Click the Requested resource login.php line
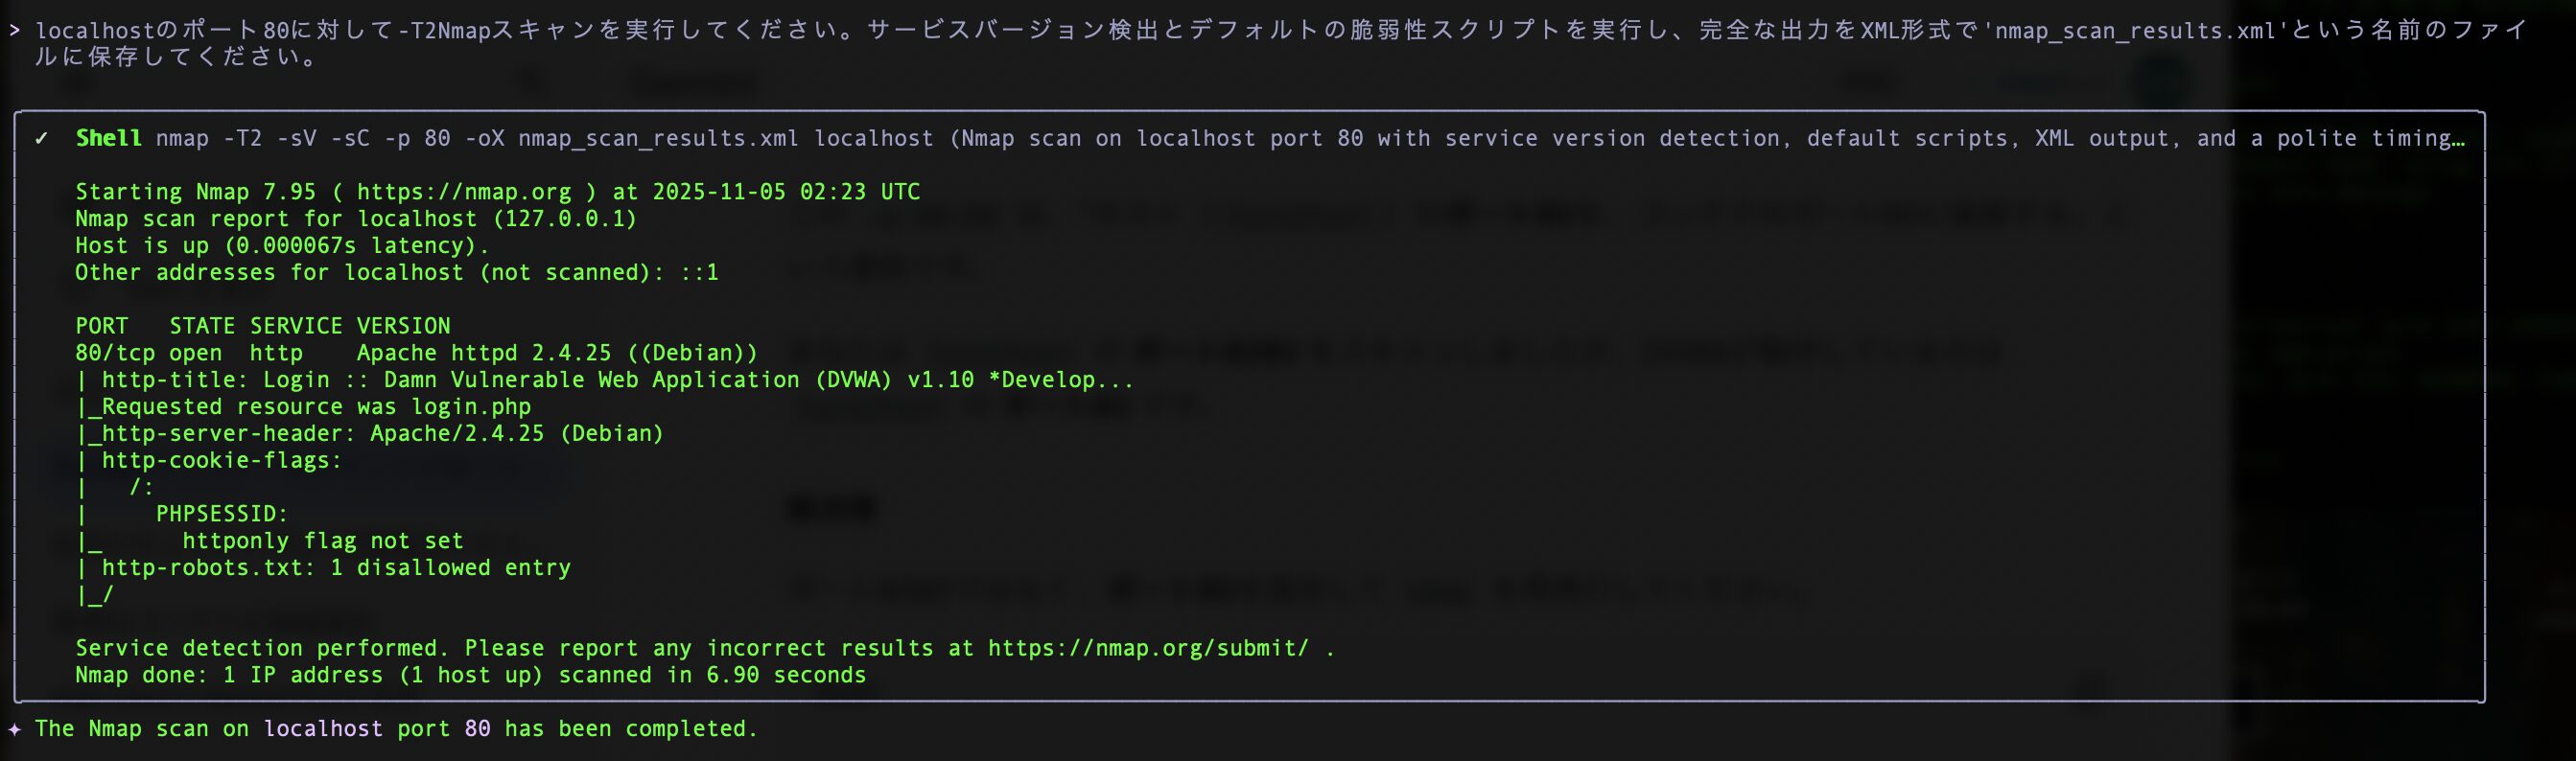 [x=315, y=407]
